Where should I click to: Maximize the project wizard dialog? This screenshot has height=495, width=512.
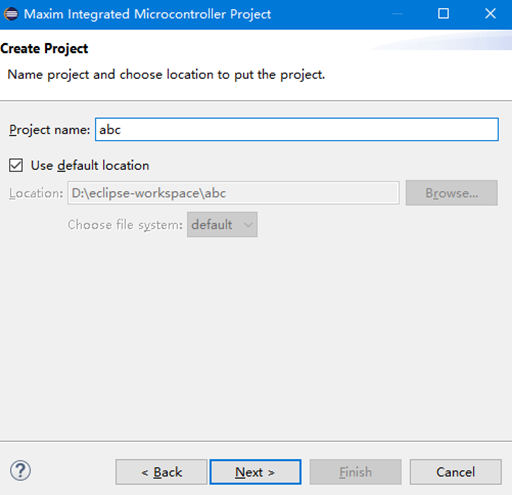coord(443,14)
